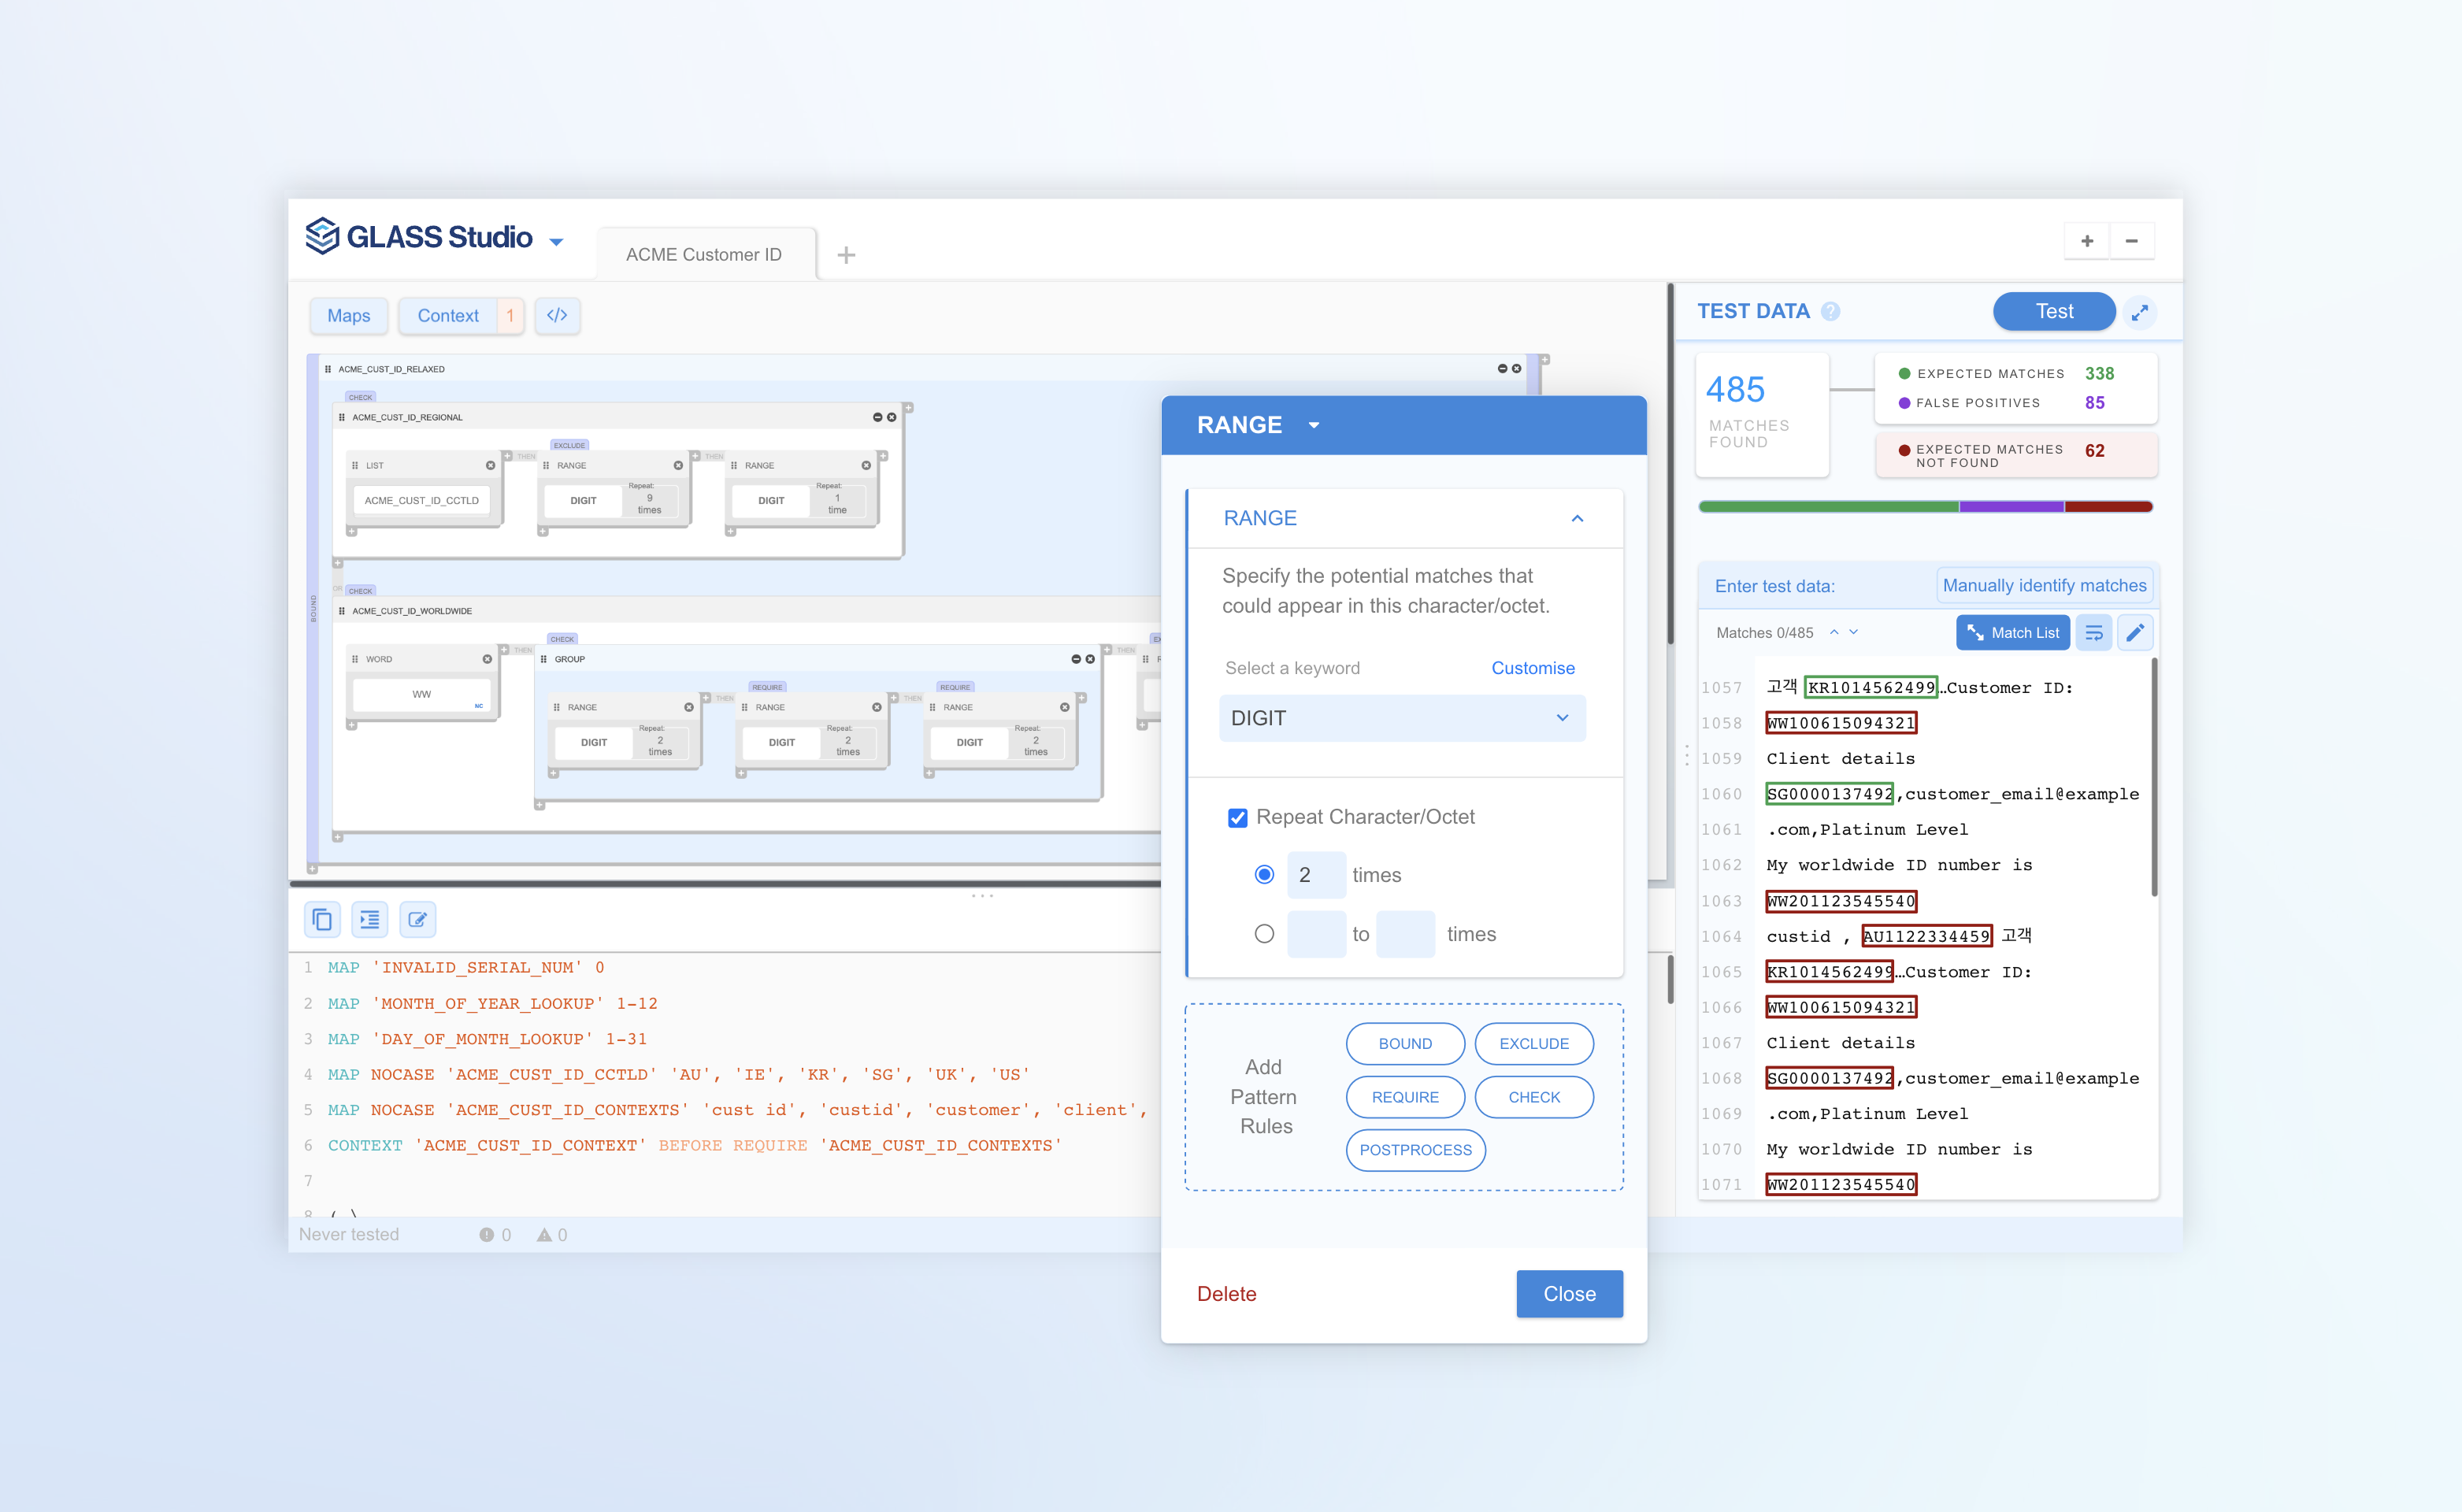The width and height of the screenshot is (2462, 1512).
Task: Open the DIGIT keyword dropdown
Action: click(1402, 718)
